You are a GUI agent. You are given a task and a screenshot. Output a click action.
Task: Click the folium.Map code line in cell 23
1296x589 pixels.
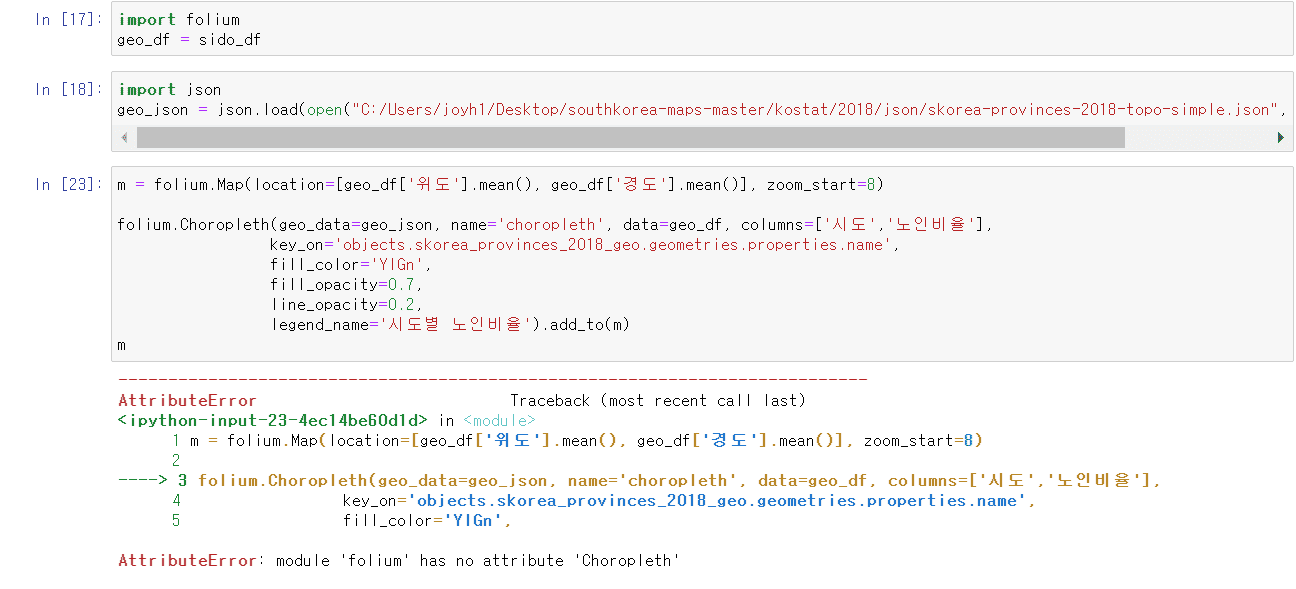[x=500, y=184]
